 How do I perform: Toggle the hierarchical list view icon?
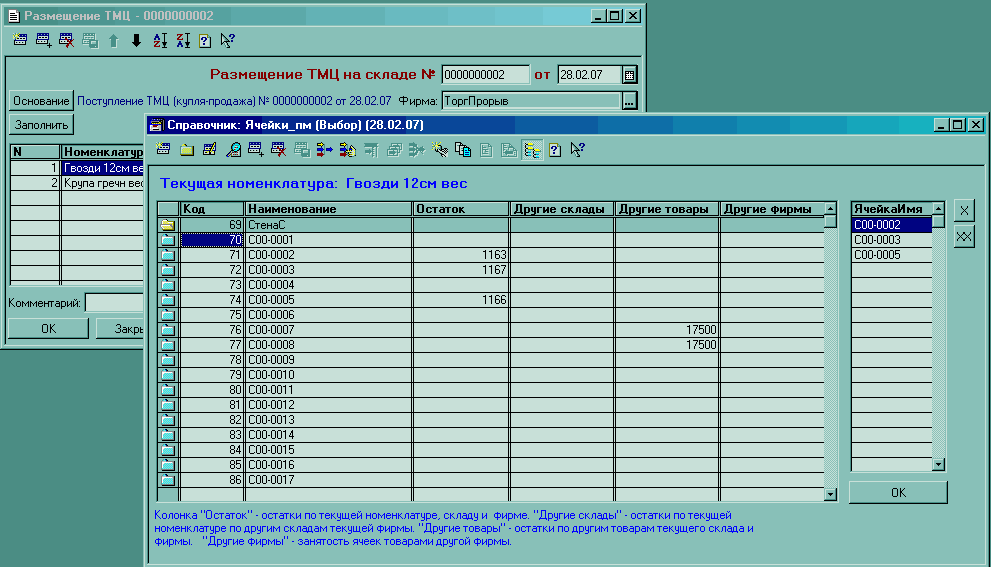[x=532, y=150]
